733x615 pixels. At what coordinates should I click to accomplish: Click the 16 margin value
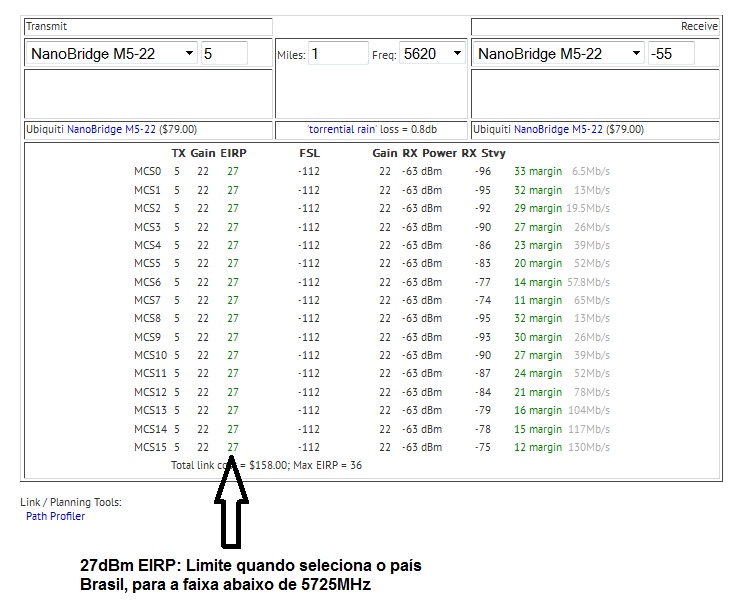point(538,410)
